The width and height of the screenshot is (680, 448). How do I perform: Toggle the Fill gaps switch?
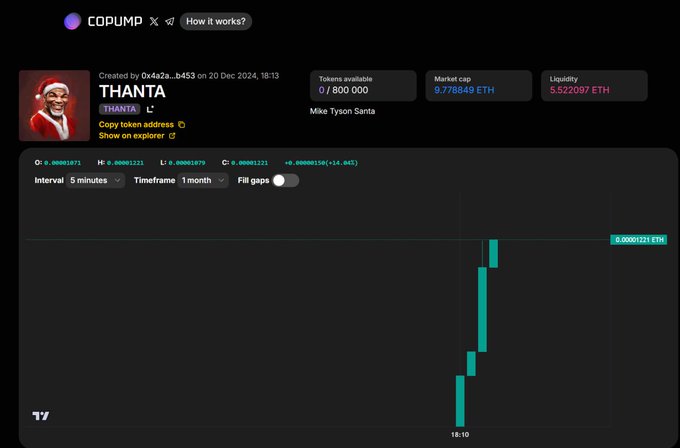click(x=286, y=180)
